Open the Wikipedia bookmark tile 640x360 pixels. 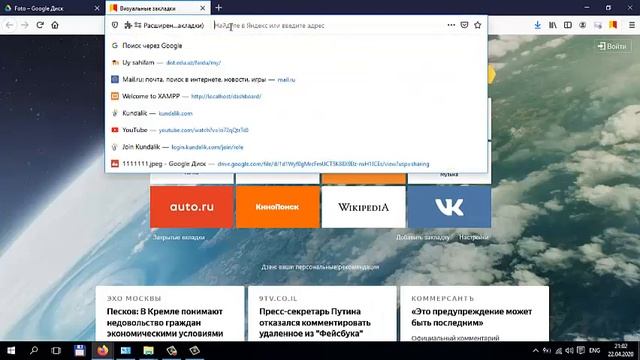pos(364,207)
